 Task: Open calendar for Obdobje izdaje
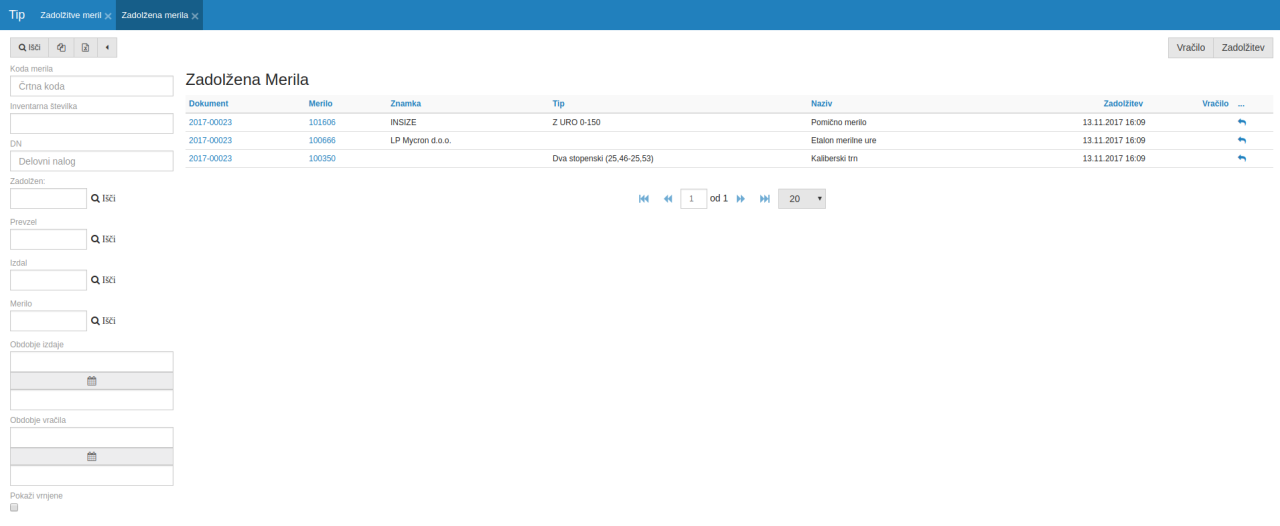click(x=92, y=381)
